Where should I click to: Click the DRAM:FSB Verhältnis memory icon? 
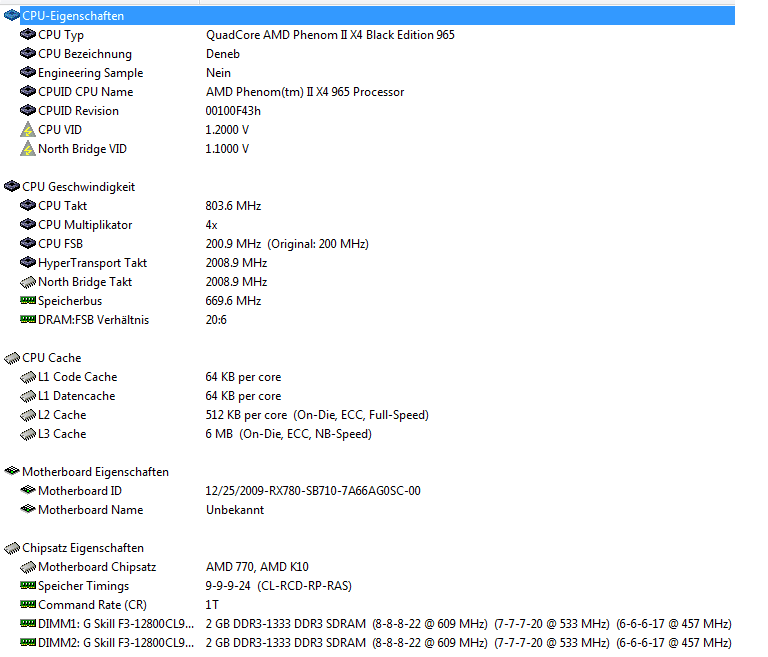click(28, 319)
